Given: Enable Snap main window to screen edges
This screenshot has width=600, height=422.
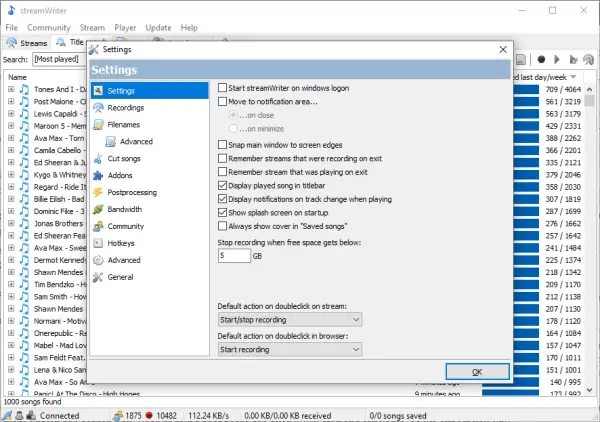Looking at the screenshot, I should coord(222,145).
